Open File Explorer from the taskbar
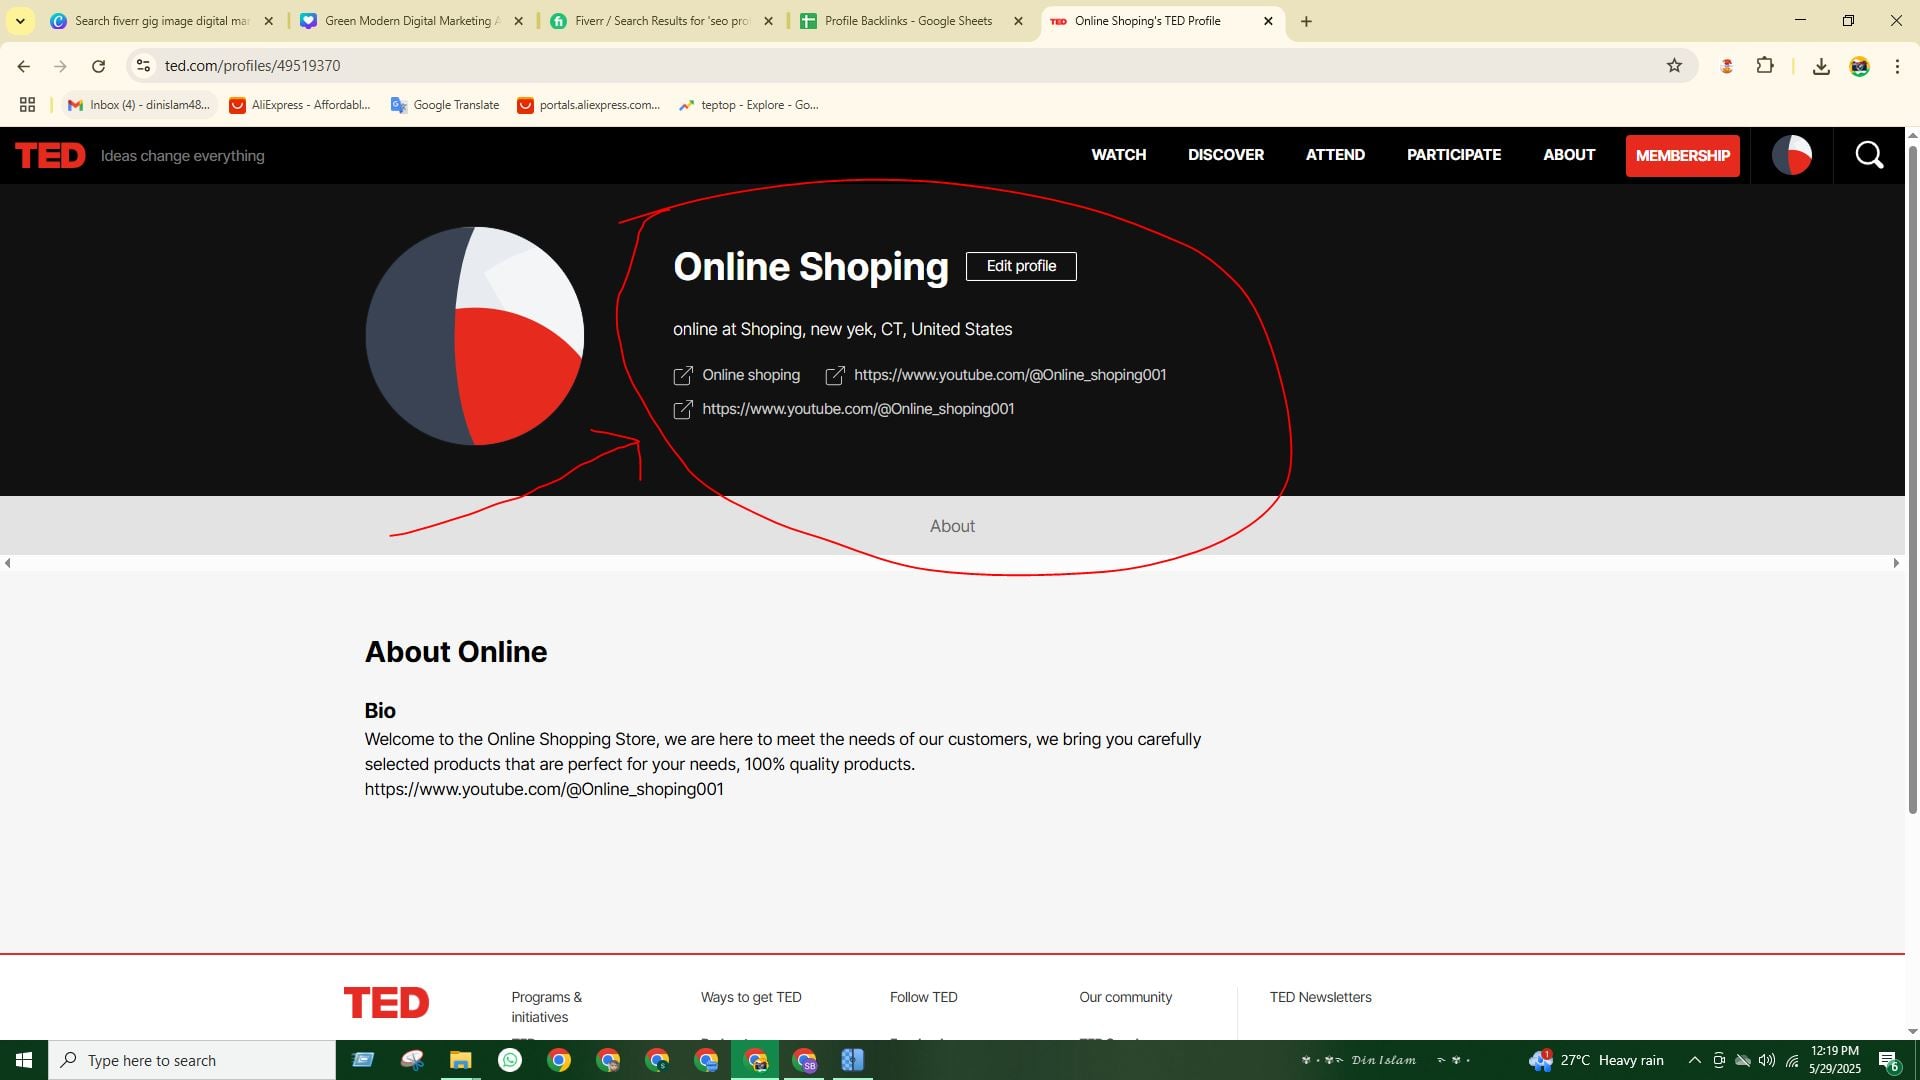Viewport: 1920px width, 1080px height. (460, 1060)
